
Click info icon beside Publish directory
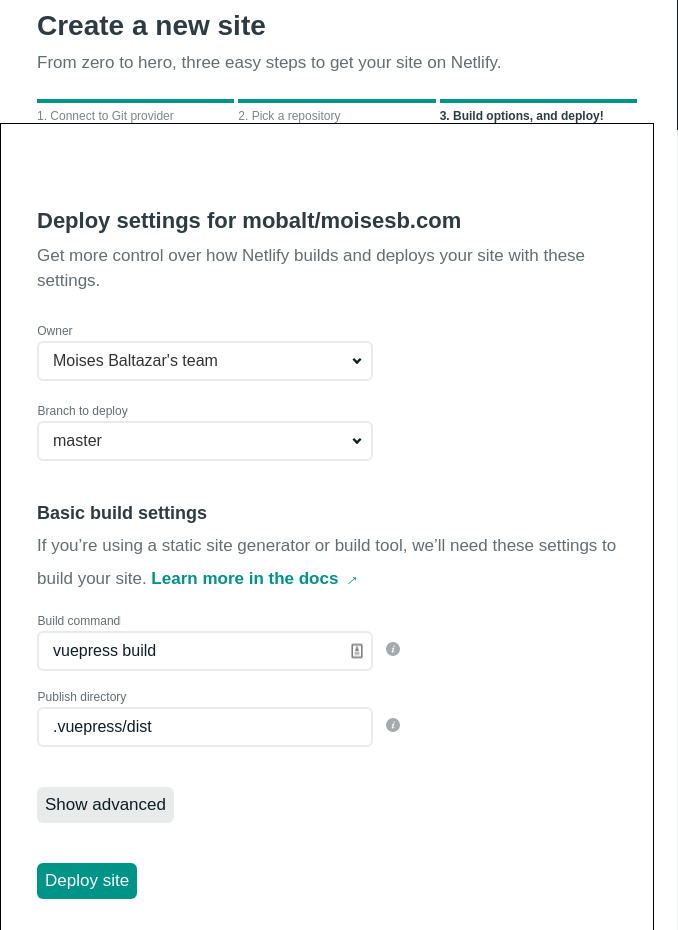(x=393, y=725)
